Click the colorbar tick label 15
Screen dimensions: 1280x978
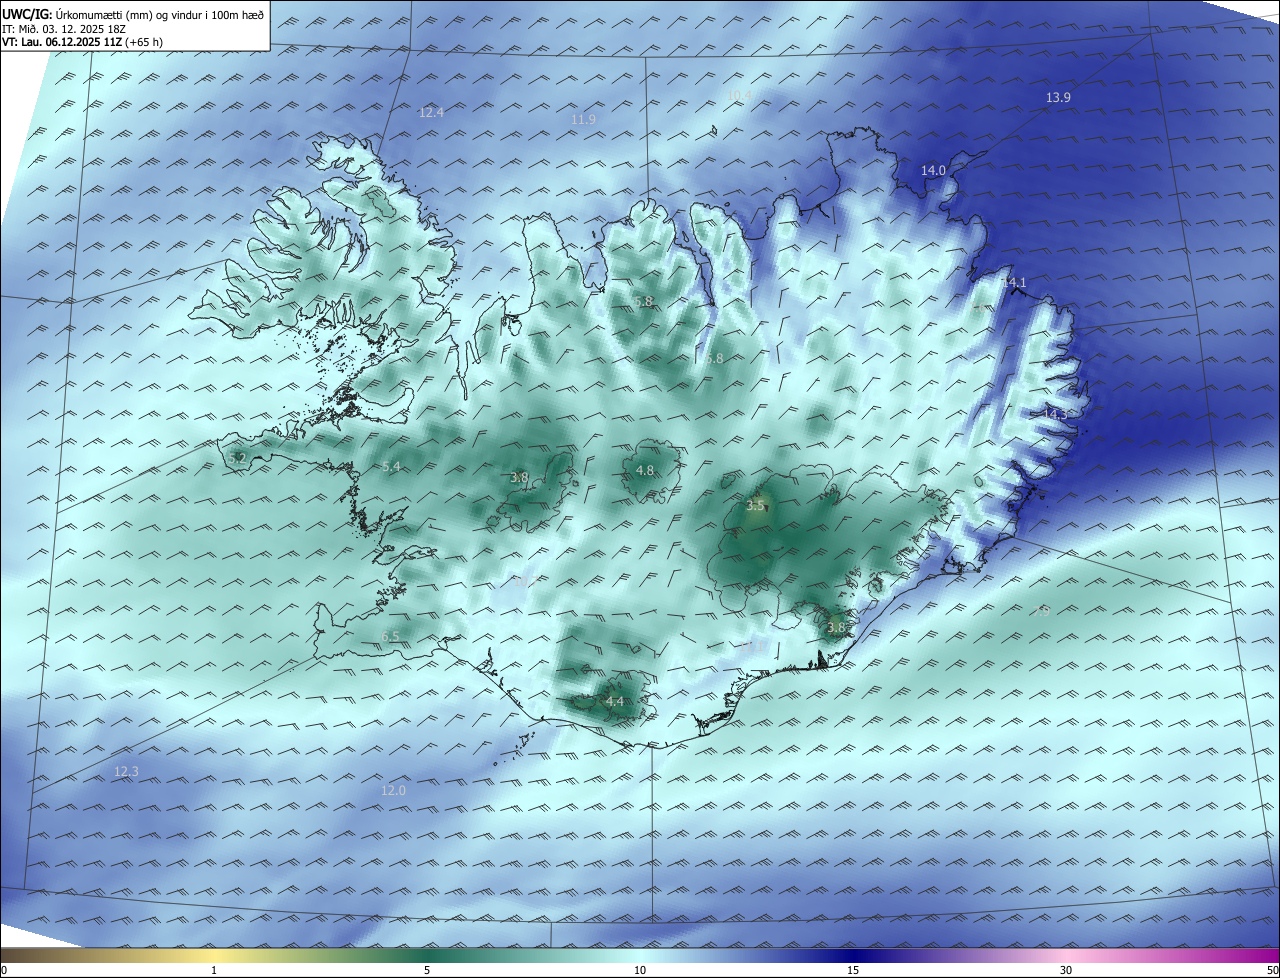853,970
